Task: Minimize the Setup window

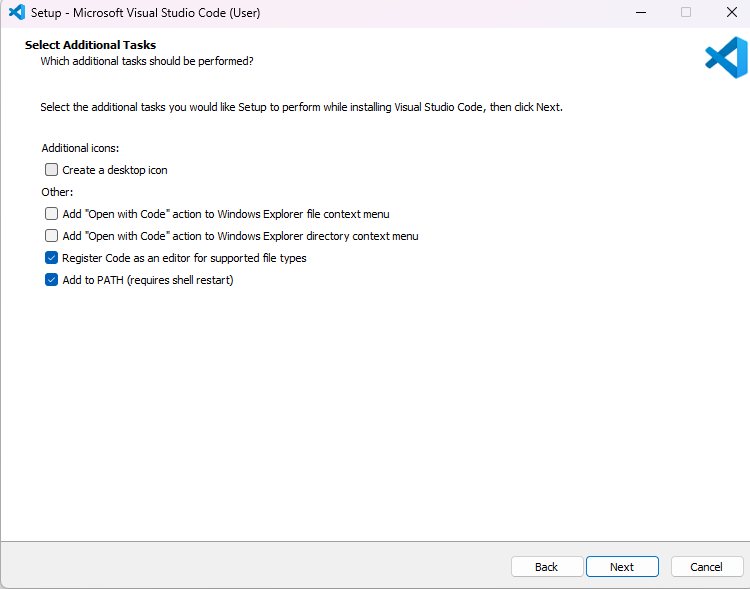Action: [641, 12]
